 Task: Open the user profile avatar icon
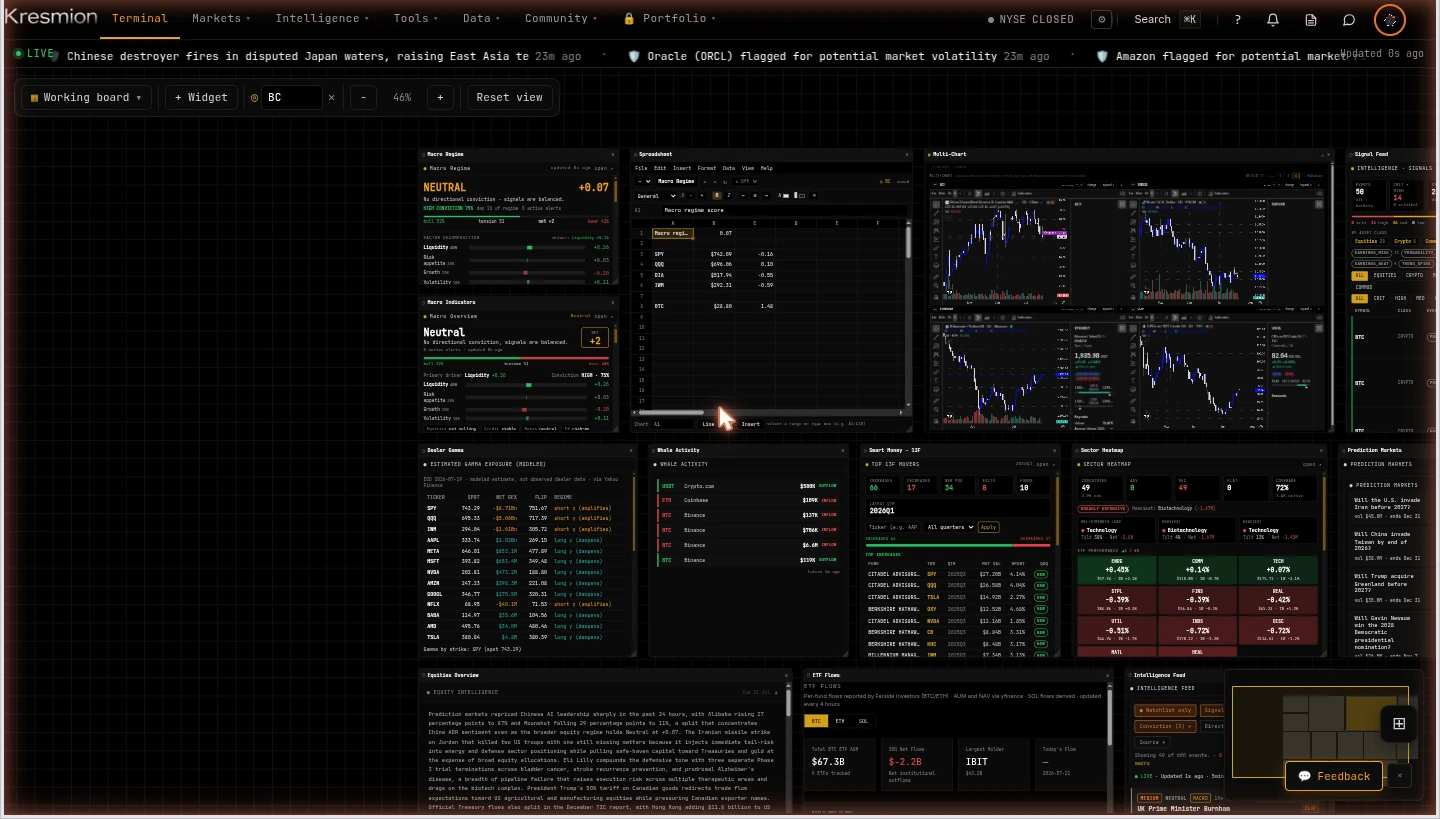click(x=1390, y=19)
